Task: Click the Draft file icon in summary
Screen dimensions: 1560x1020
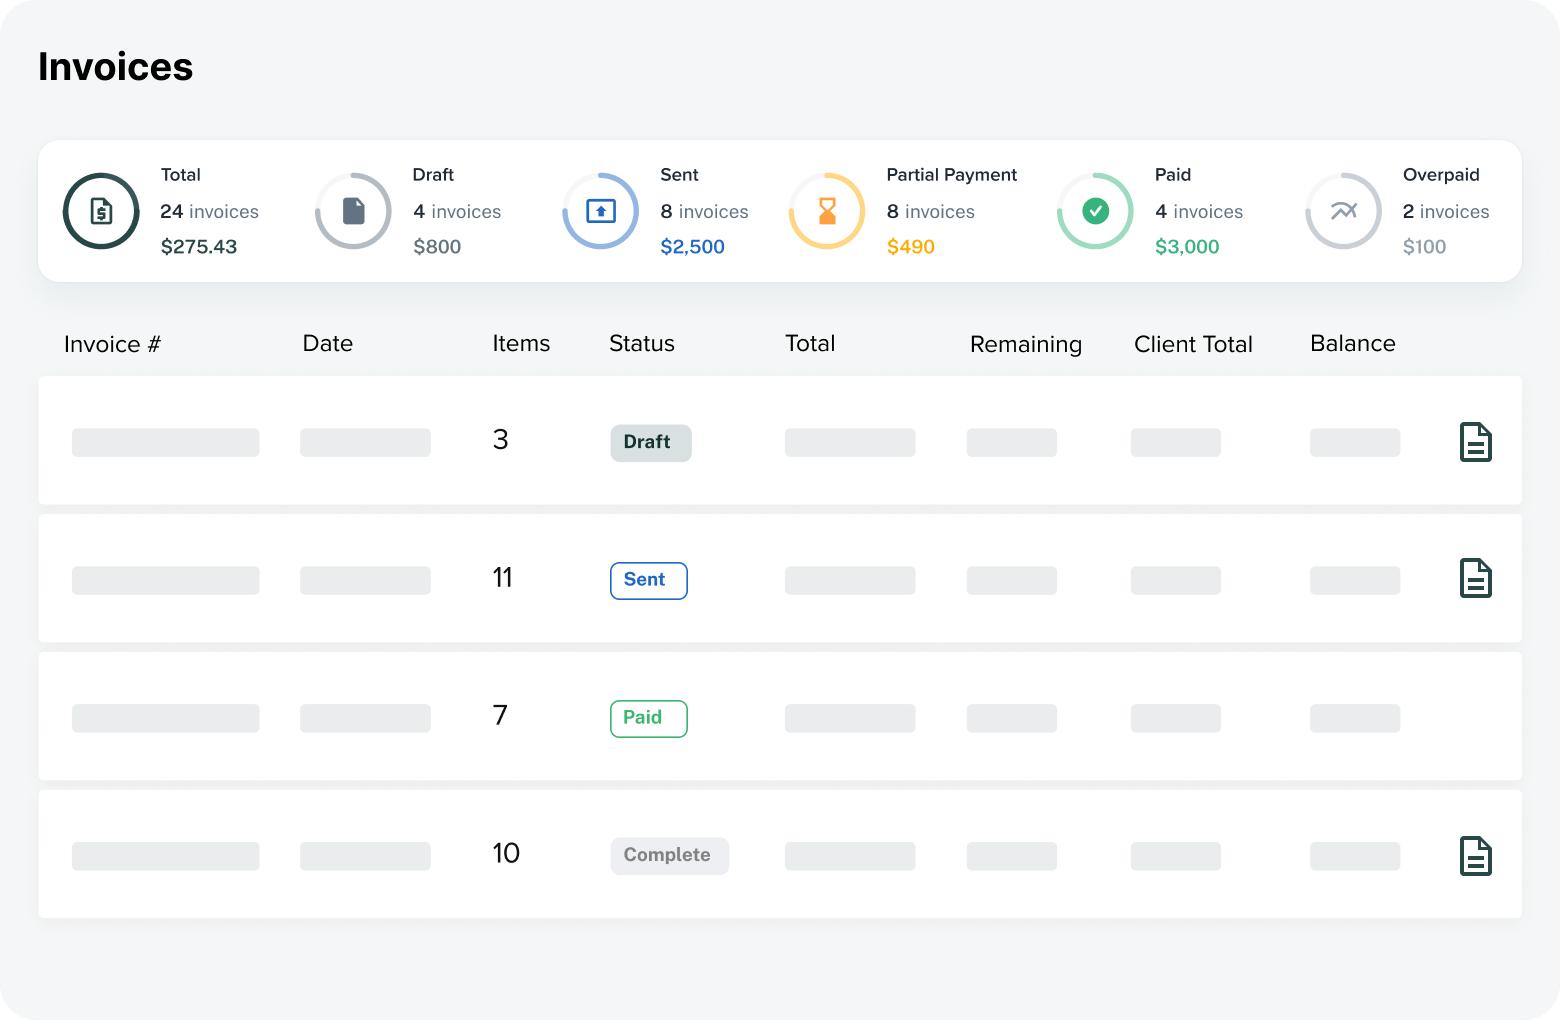Action: click(353, 211)
